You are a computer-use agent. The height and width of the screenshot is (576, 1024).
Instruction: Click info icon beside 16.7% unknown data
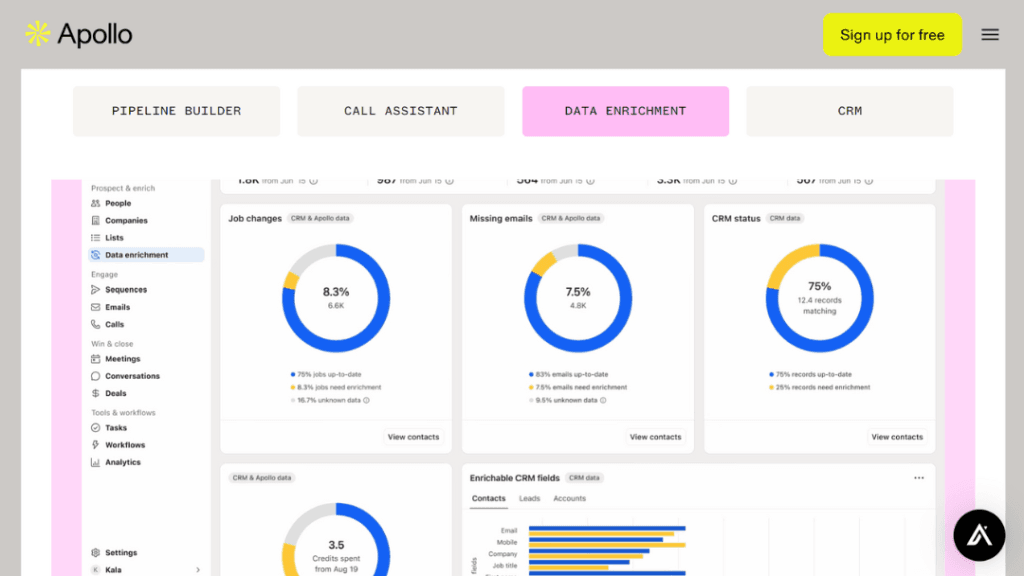pyautogui.click(x=366, y=400)
